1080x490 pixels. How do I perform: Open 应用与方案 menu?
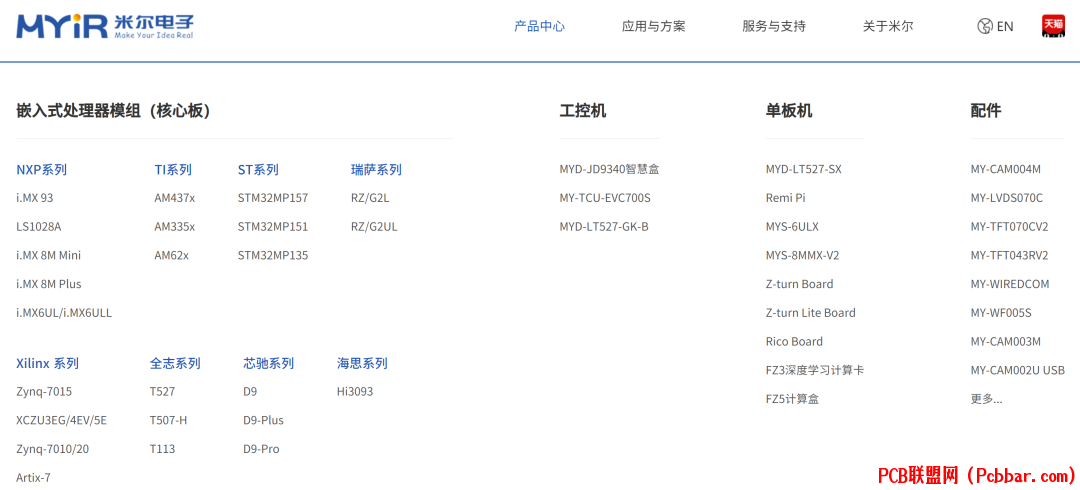pos(654,26)
